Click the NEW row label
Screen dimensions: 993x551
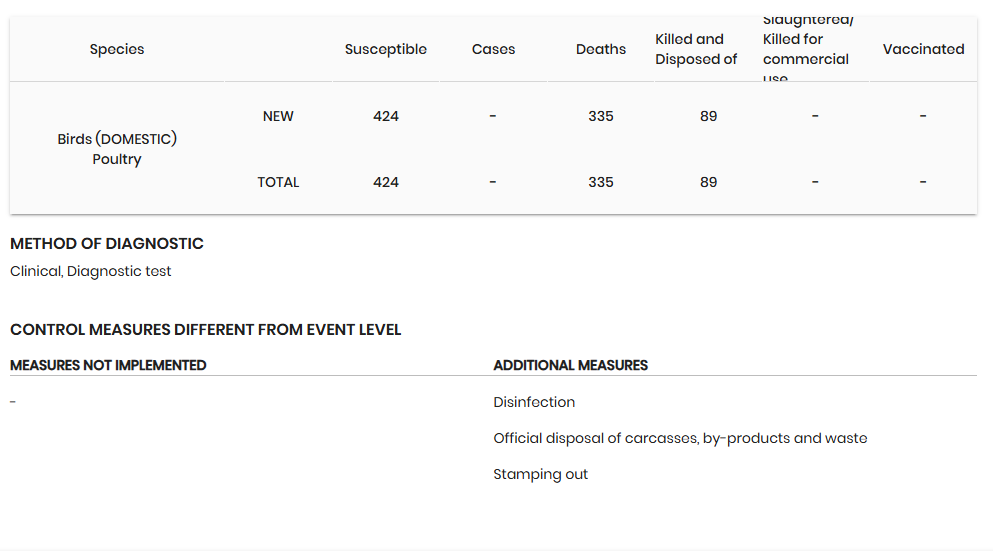click(278, 117)
